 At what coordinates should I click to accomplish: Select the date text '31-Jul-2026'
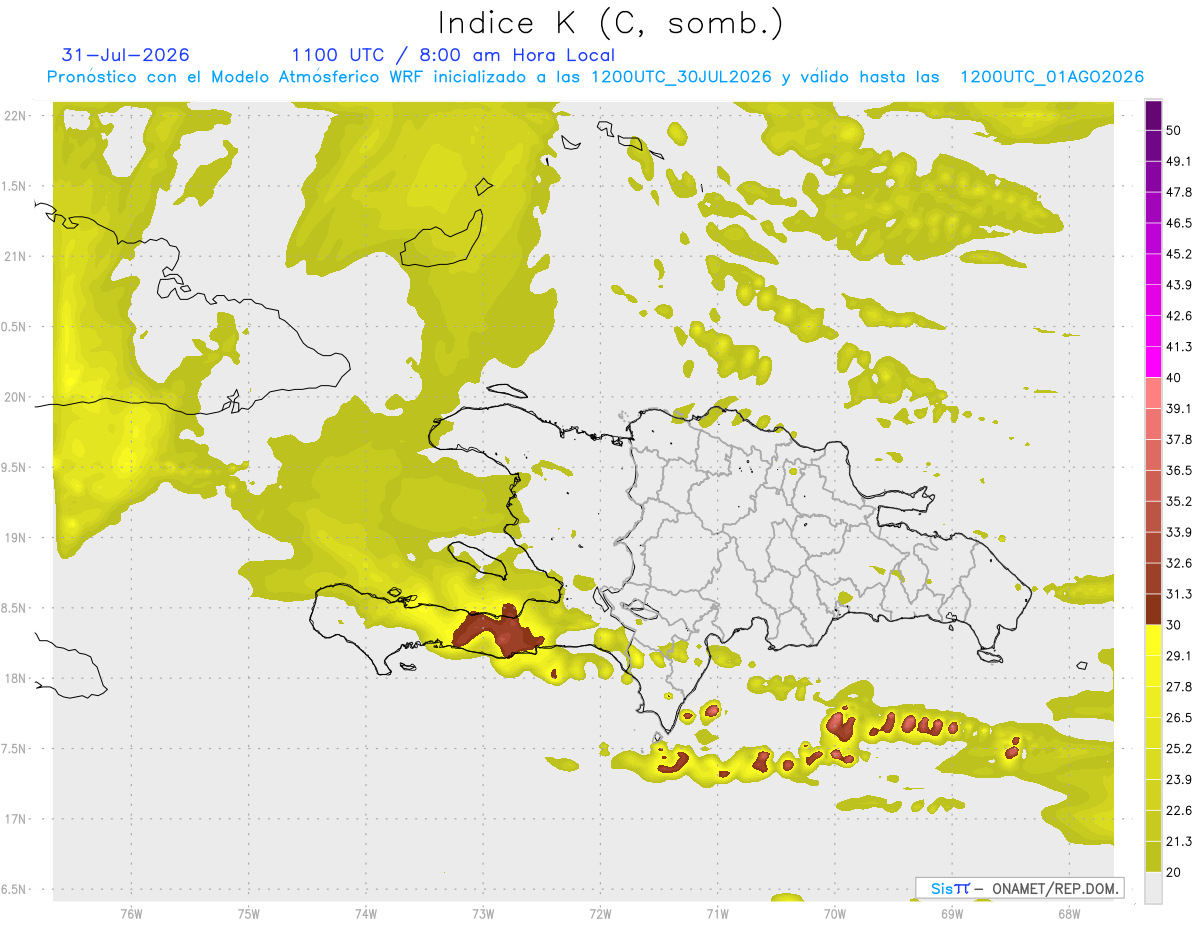[125, 55]
